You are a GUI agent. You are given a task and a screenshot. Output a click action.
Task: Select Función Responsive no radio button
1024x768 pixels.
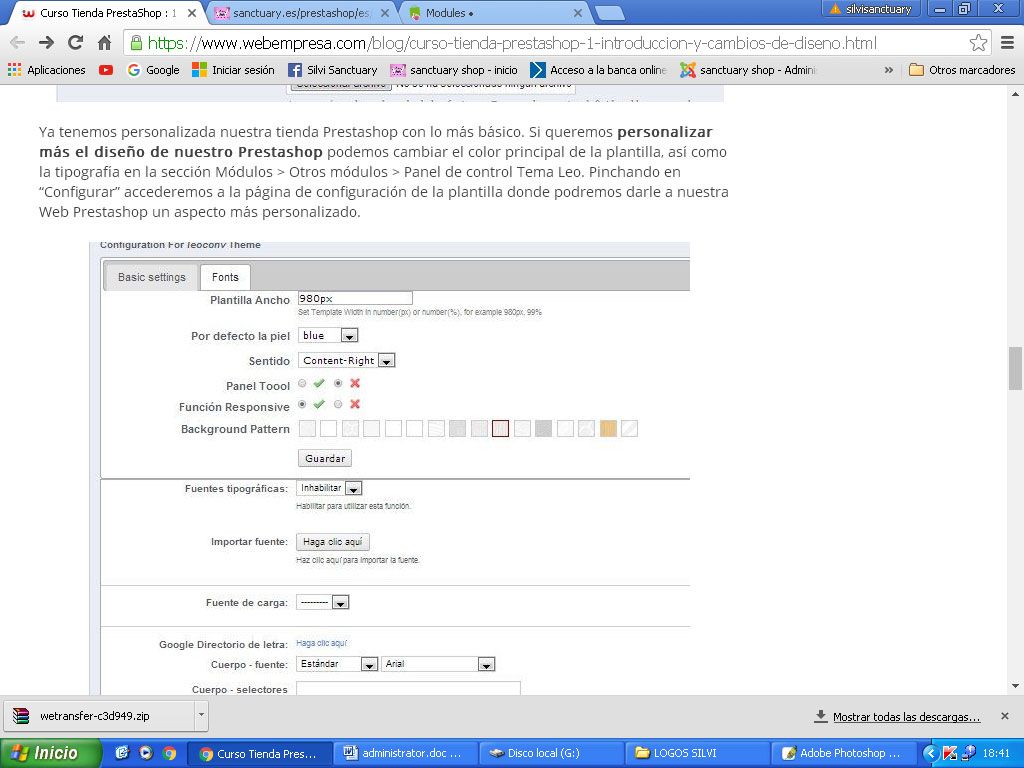pos(338,404)
